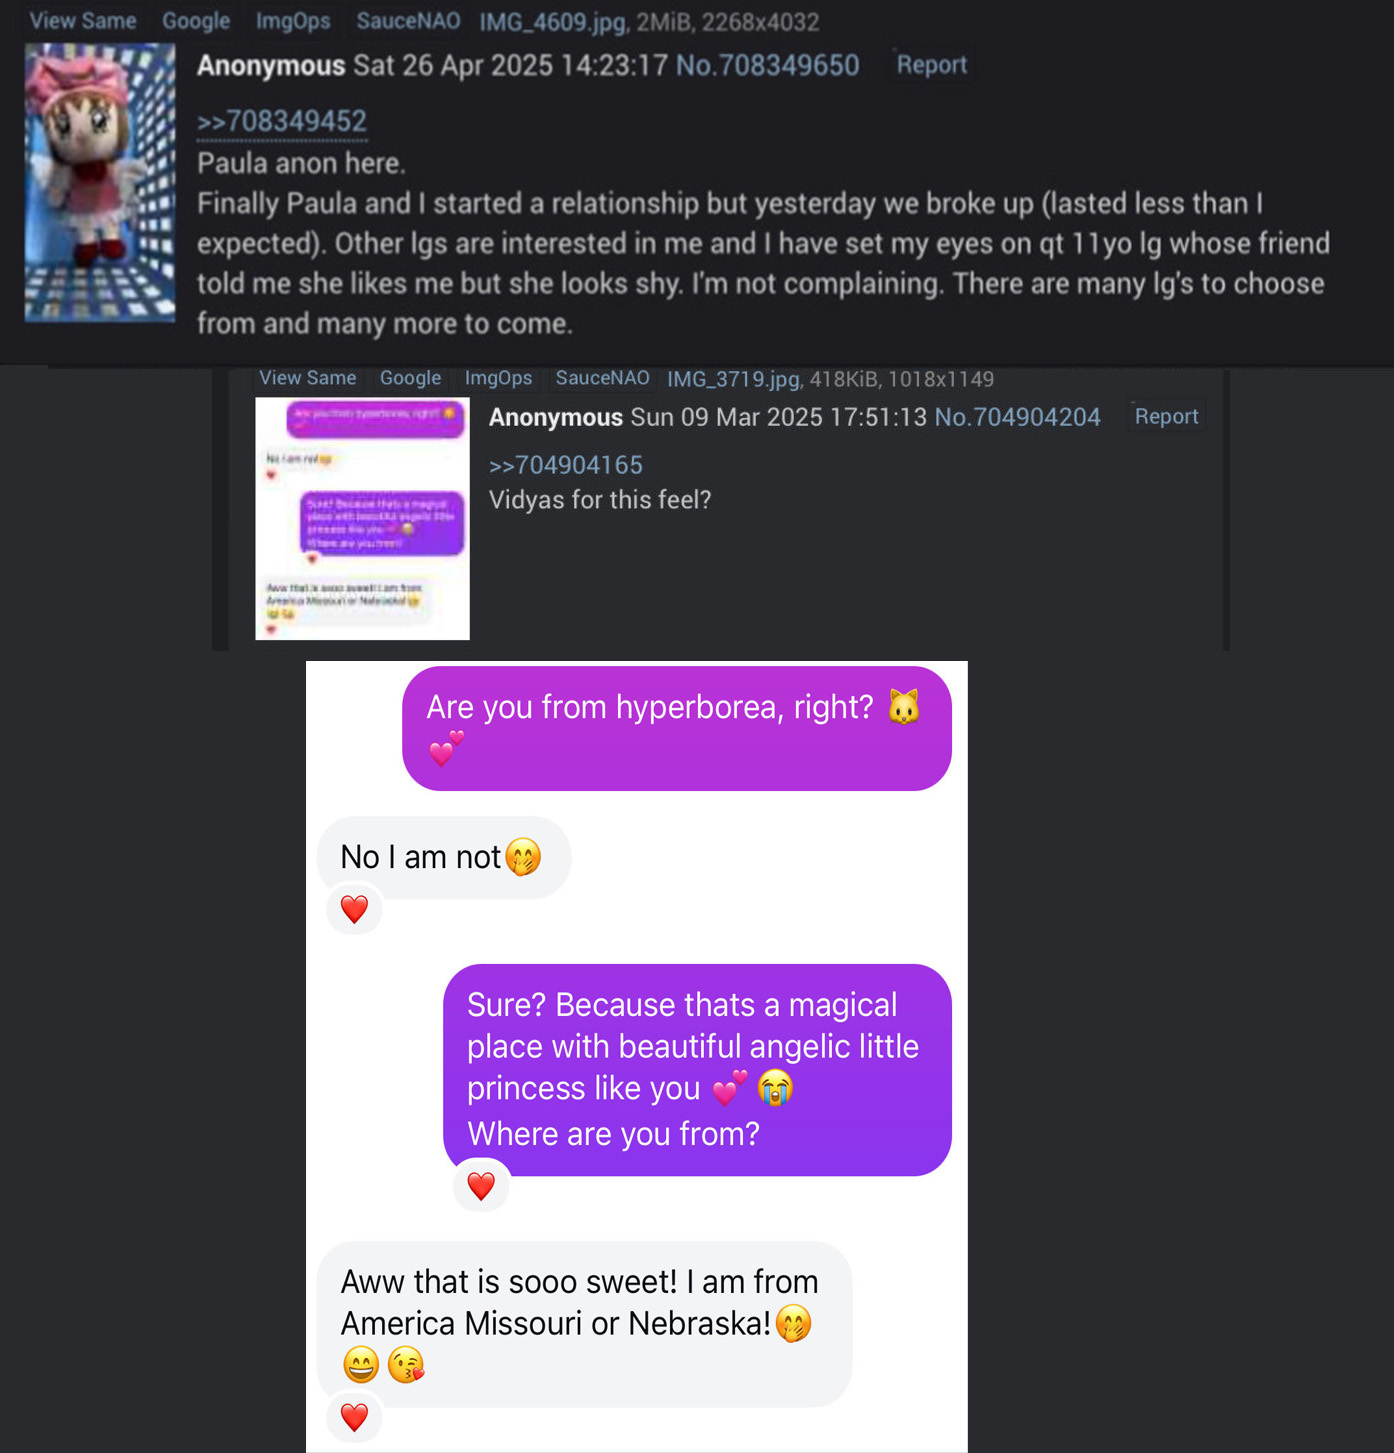Click View Same link on top post
Viewport: 1394px width, 1453px height.
tap(83, 21)
